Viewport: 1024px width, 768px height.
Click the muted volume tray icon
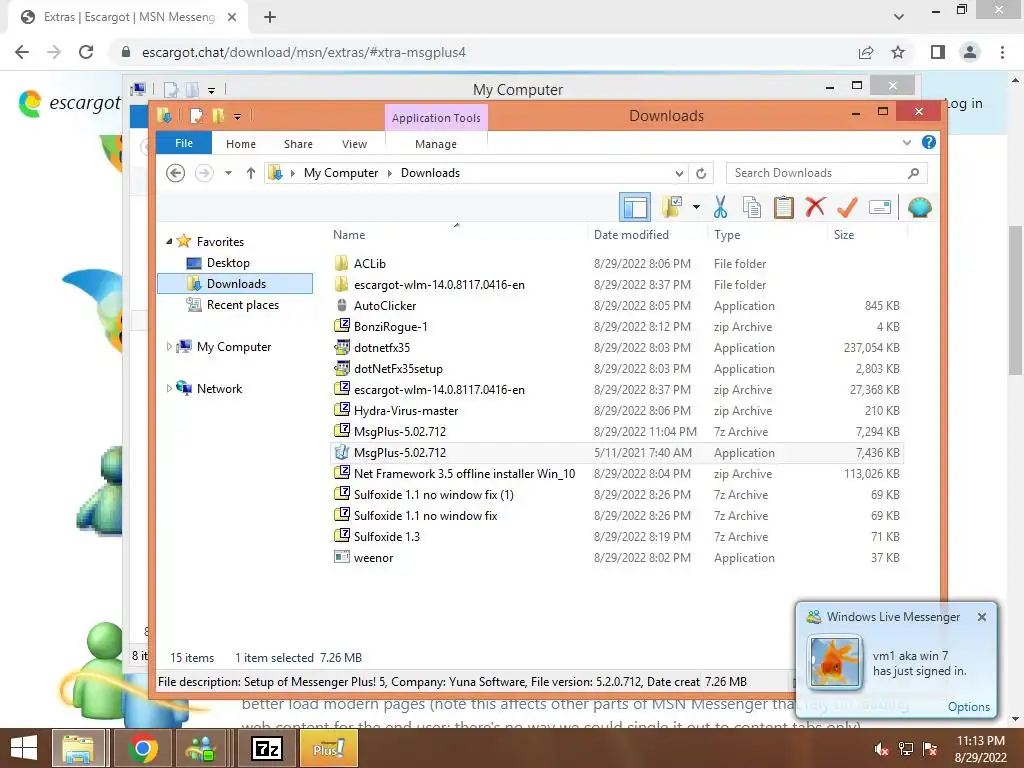click(x=881, y=749)
